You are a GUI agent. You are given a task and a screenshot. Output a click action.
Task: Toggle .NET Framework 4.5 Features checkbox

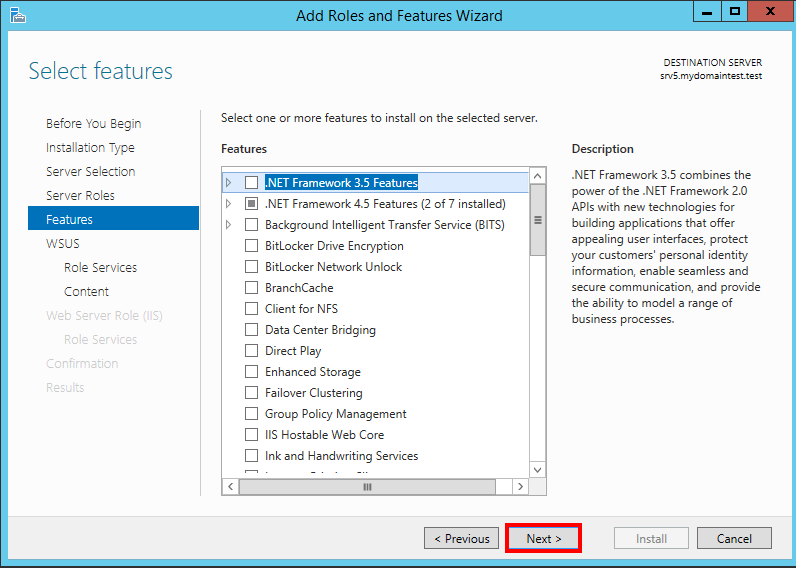click(251, 204)
